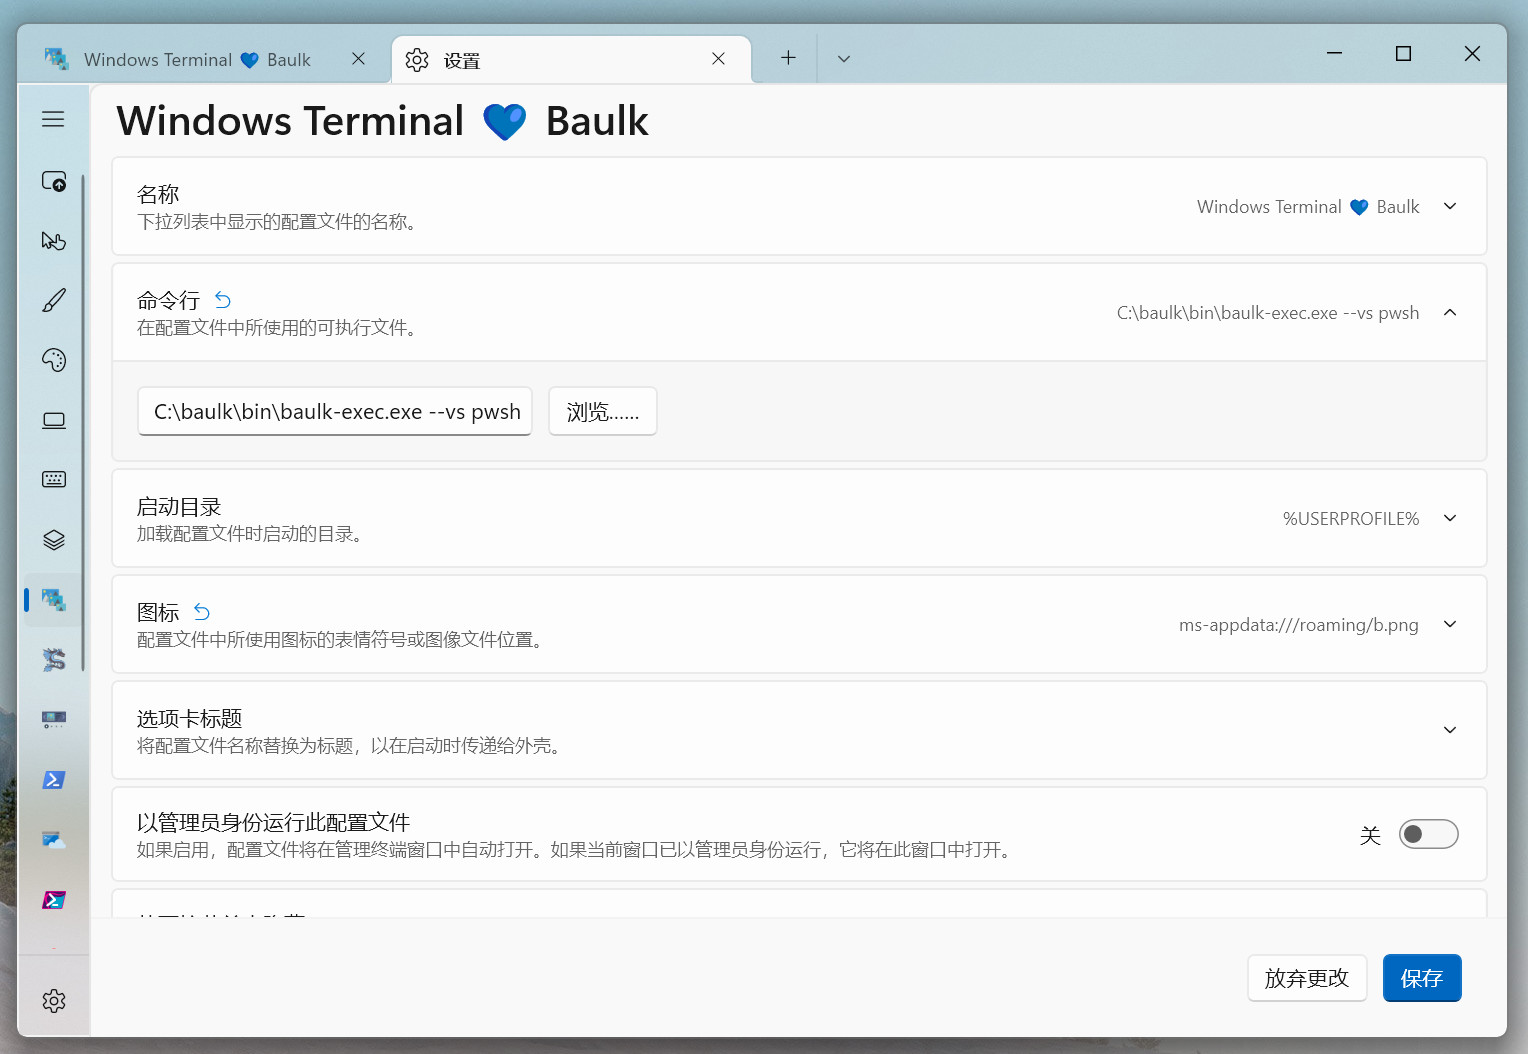Screen dimensions: 1528x1054
Task: Reset the 图标 setting with undo arrow
Action: tap(202, 612)
